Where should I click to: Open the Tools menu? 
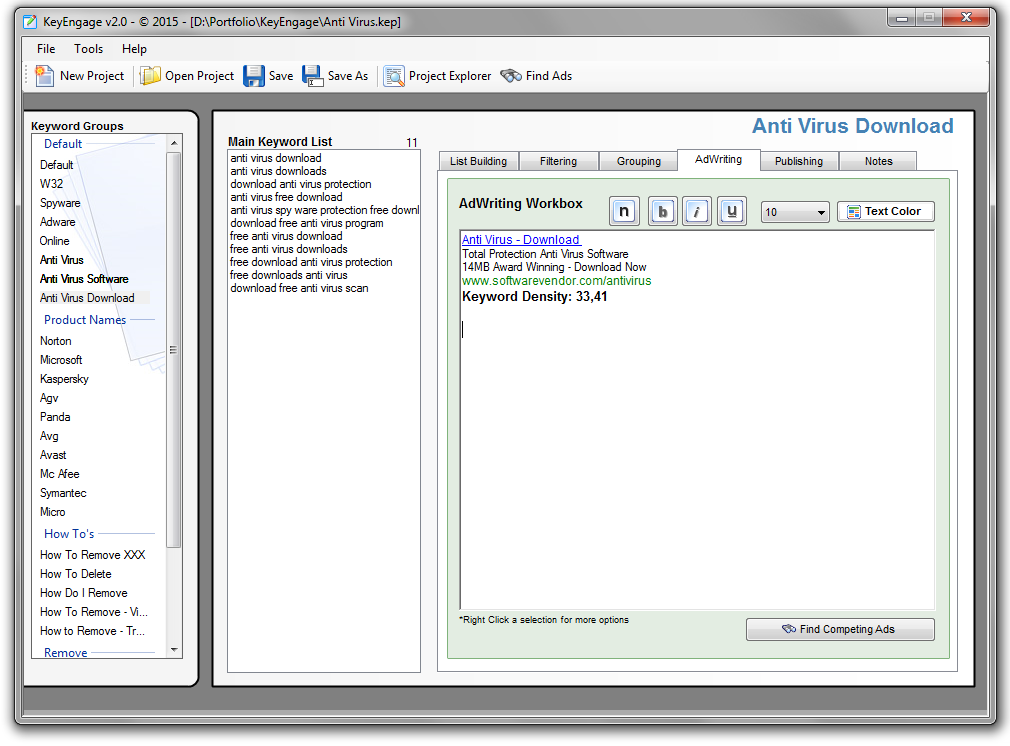click(x=88, y=49)
